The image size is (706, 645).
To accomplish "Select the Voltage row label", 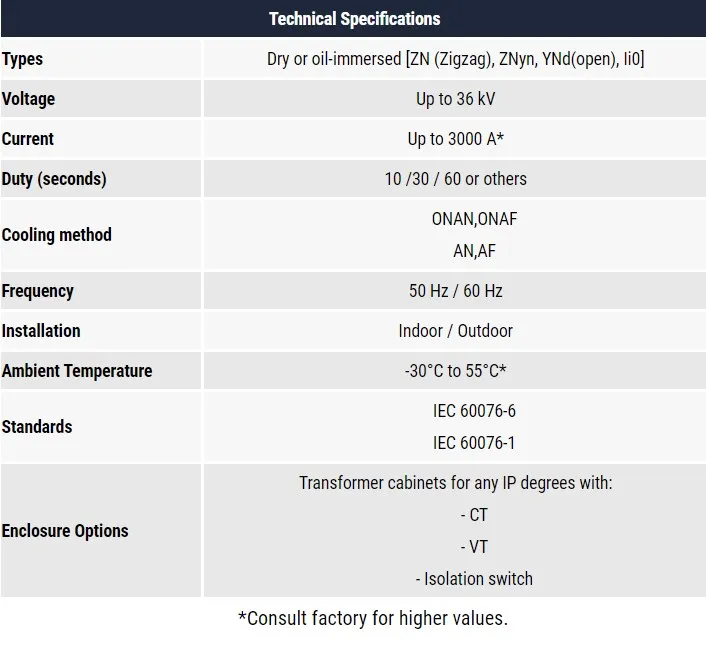I will (29, 99).
